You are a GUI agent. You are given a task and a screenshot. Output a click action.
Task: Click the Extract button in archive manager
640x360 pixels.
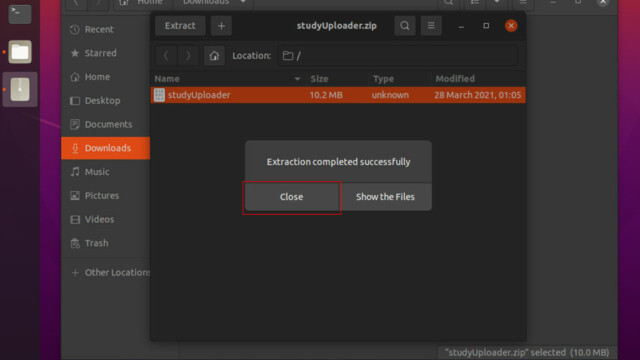[x=180, y=26]
